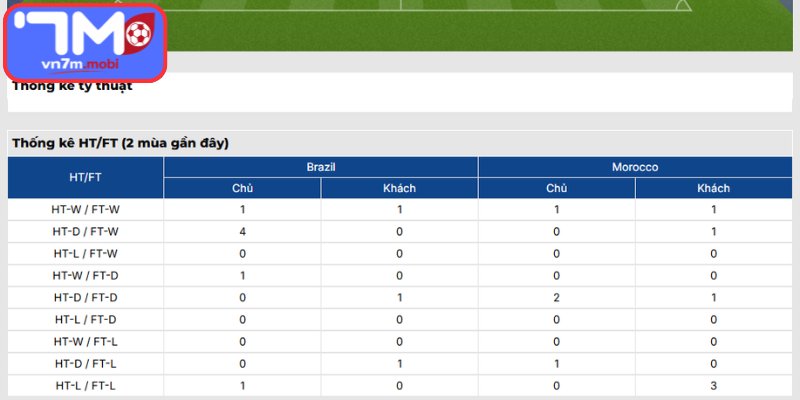Select the HT-D / FT-L row label
Viewport: 800px width, 400px height.
tap(85, 364)
